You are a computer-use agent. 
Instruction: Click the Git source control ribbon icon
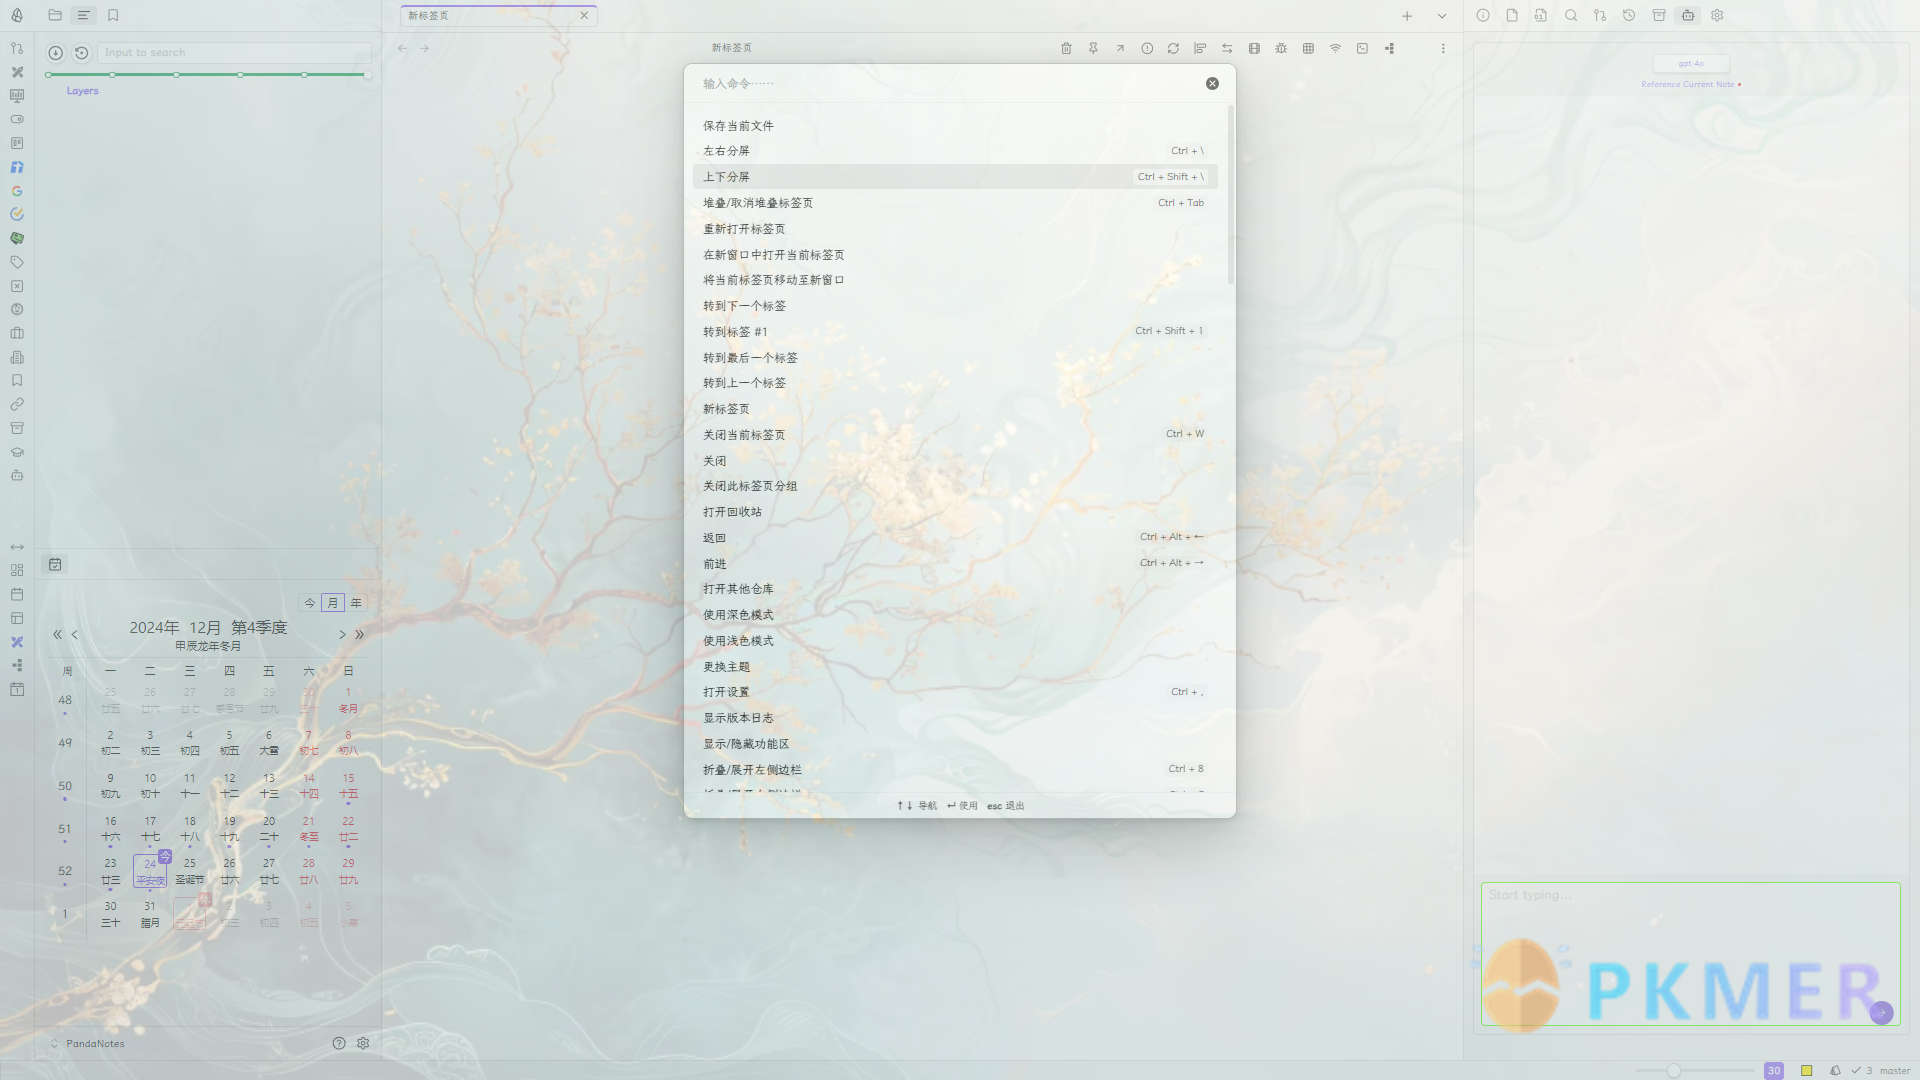point(17,48)
